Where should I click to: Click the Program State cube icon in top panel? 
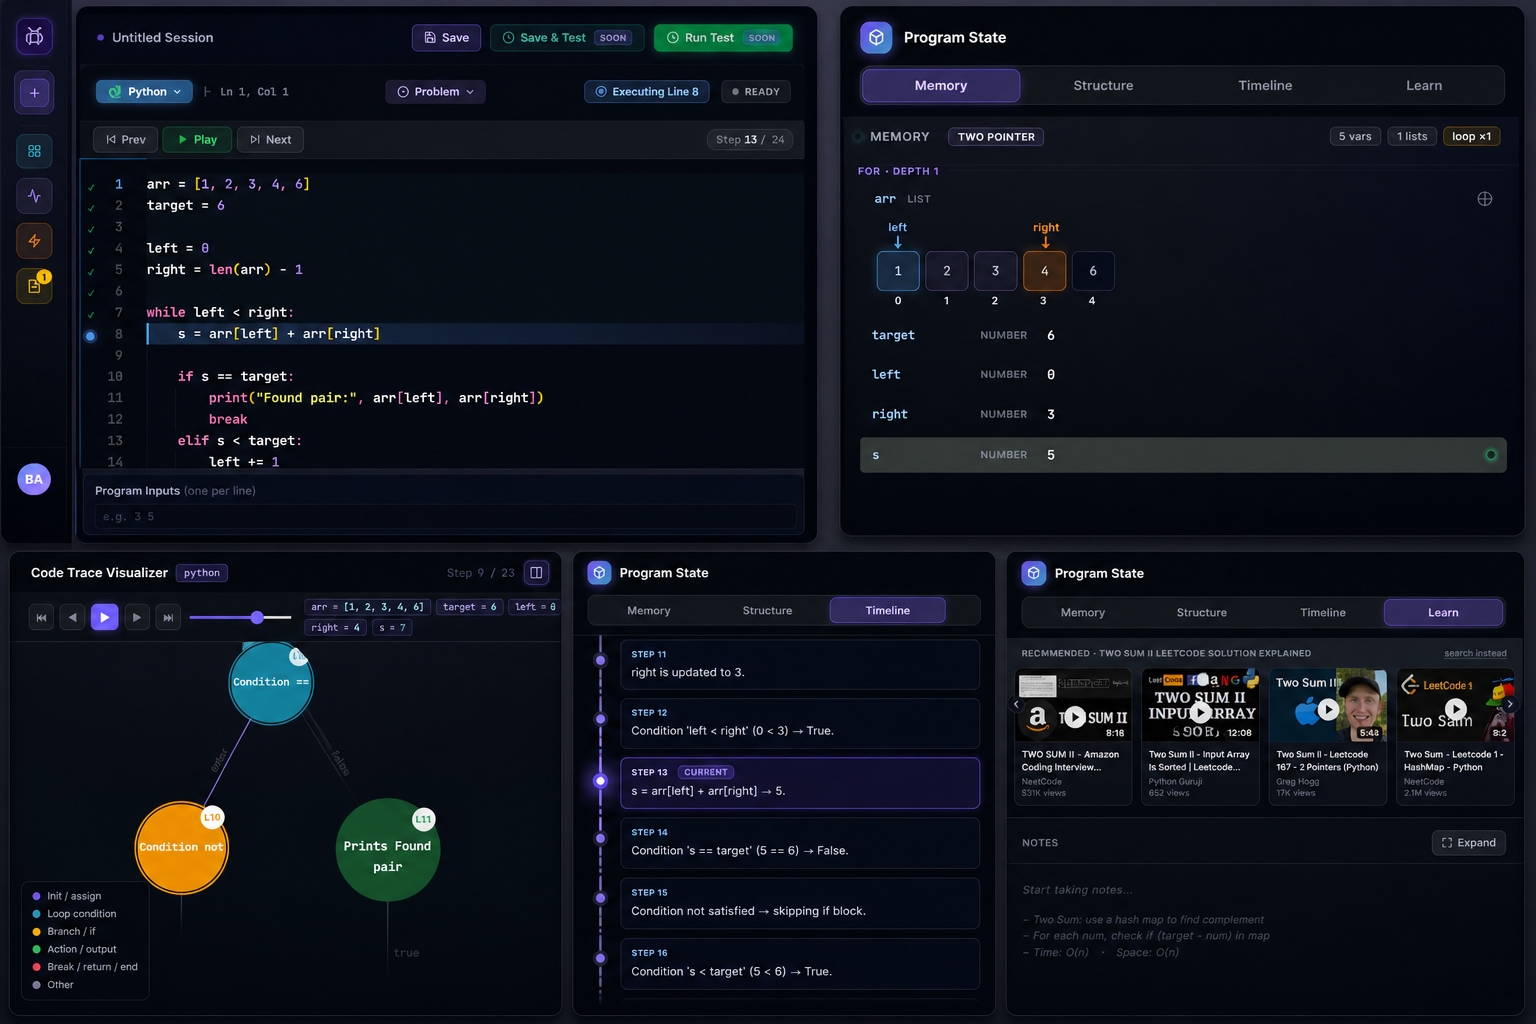(x=876, y=37)
